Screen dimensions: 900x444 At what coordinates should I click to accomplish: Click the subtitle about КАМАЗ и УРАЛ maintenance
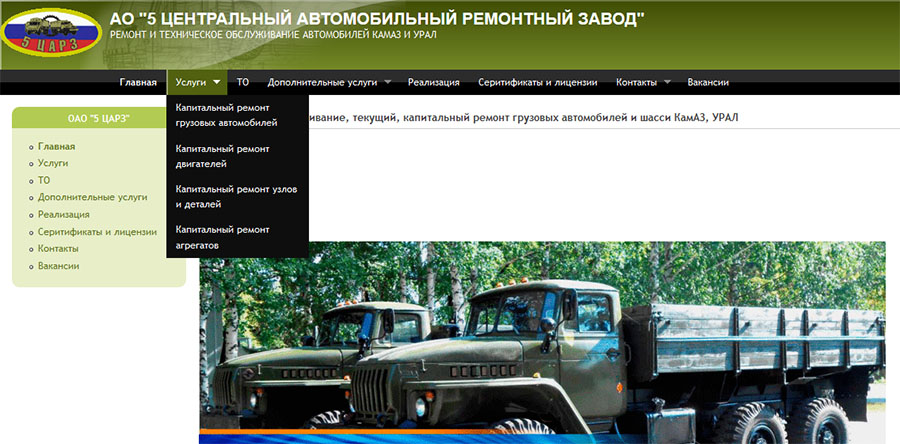[273, 35]
